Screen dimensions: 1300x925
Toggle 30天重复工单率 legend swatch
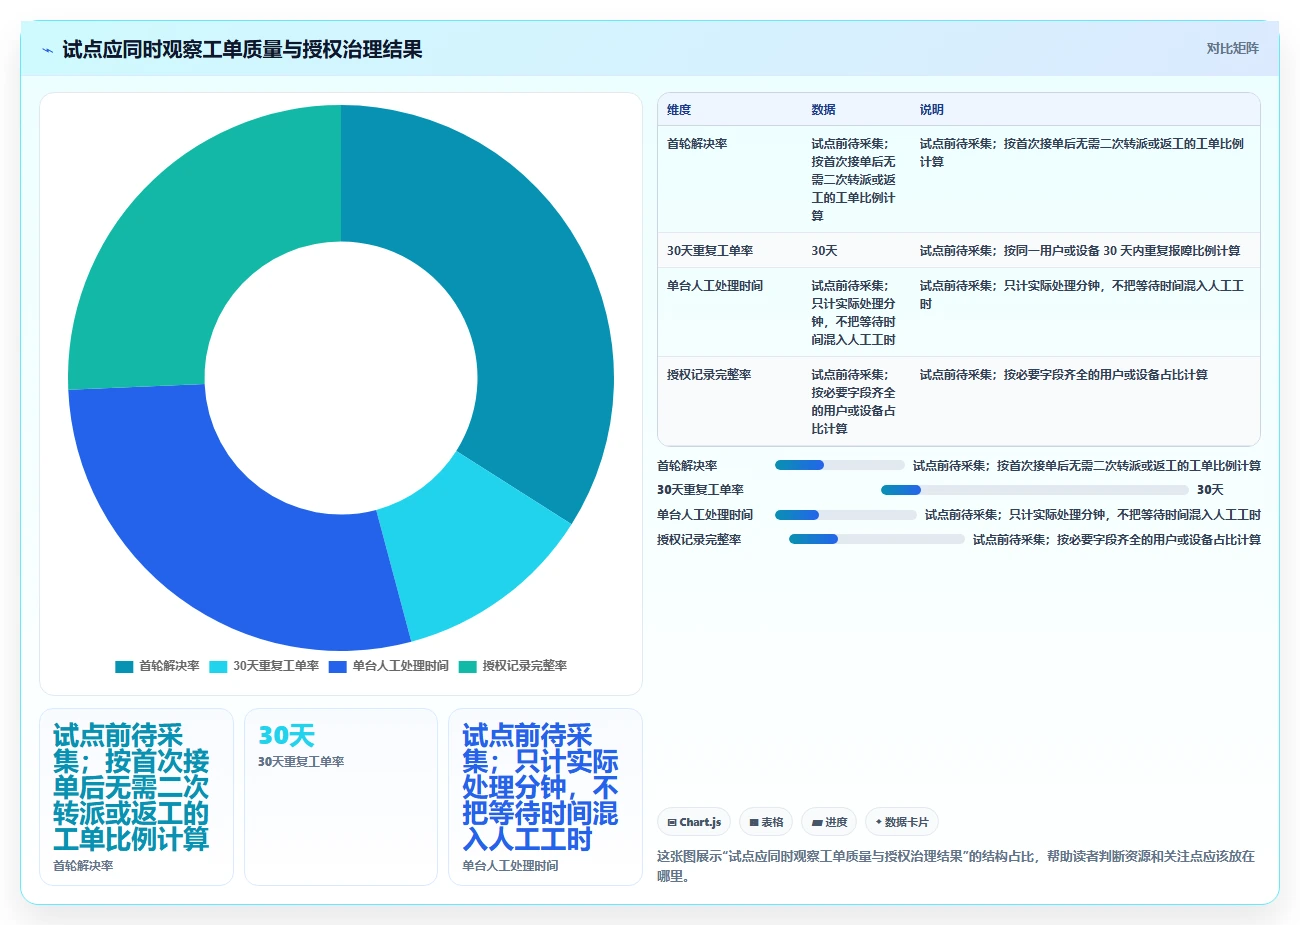coord(218,666)
